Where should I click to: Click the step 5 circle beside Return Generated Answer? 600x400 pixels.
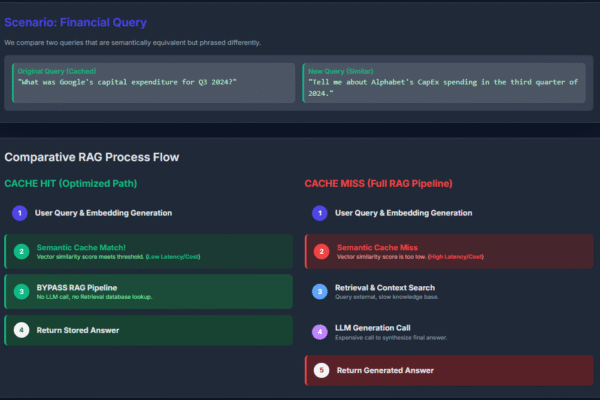(x=320, y=370)
